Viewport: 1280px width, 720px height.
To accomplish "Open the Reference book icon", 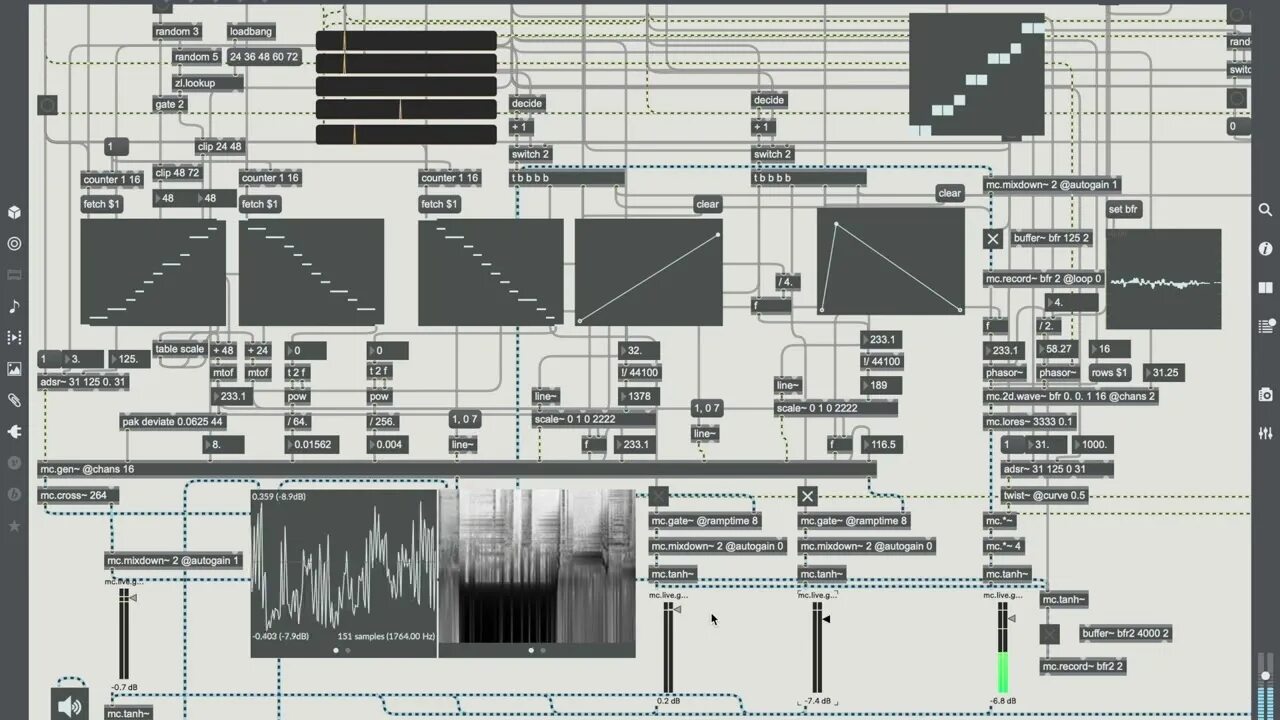I will (1265, 287).
